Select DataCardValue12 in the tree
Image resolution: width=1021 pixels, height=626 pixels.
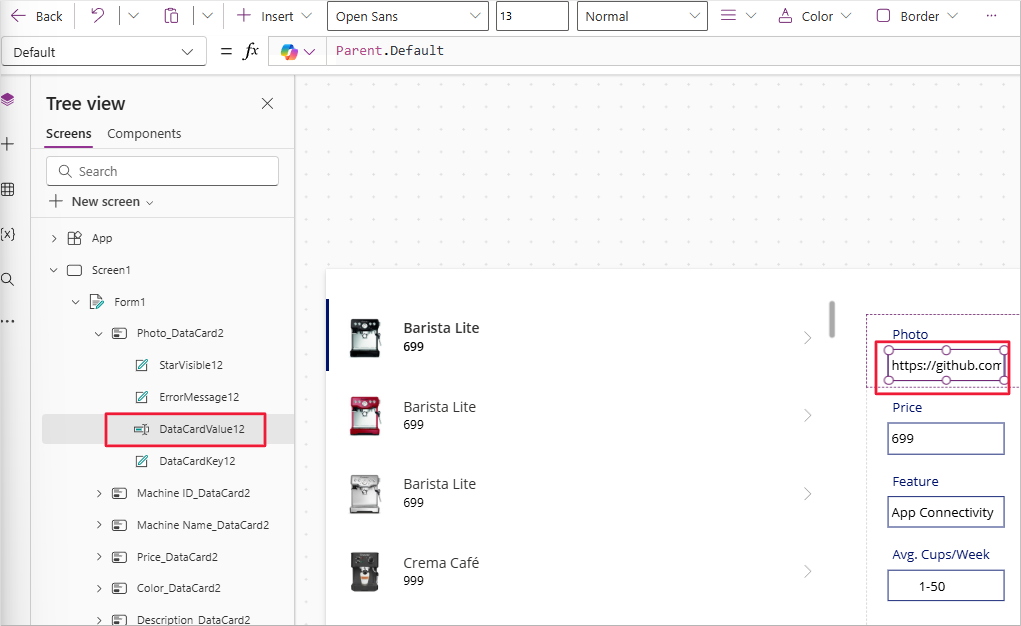click(202, 429)
